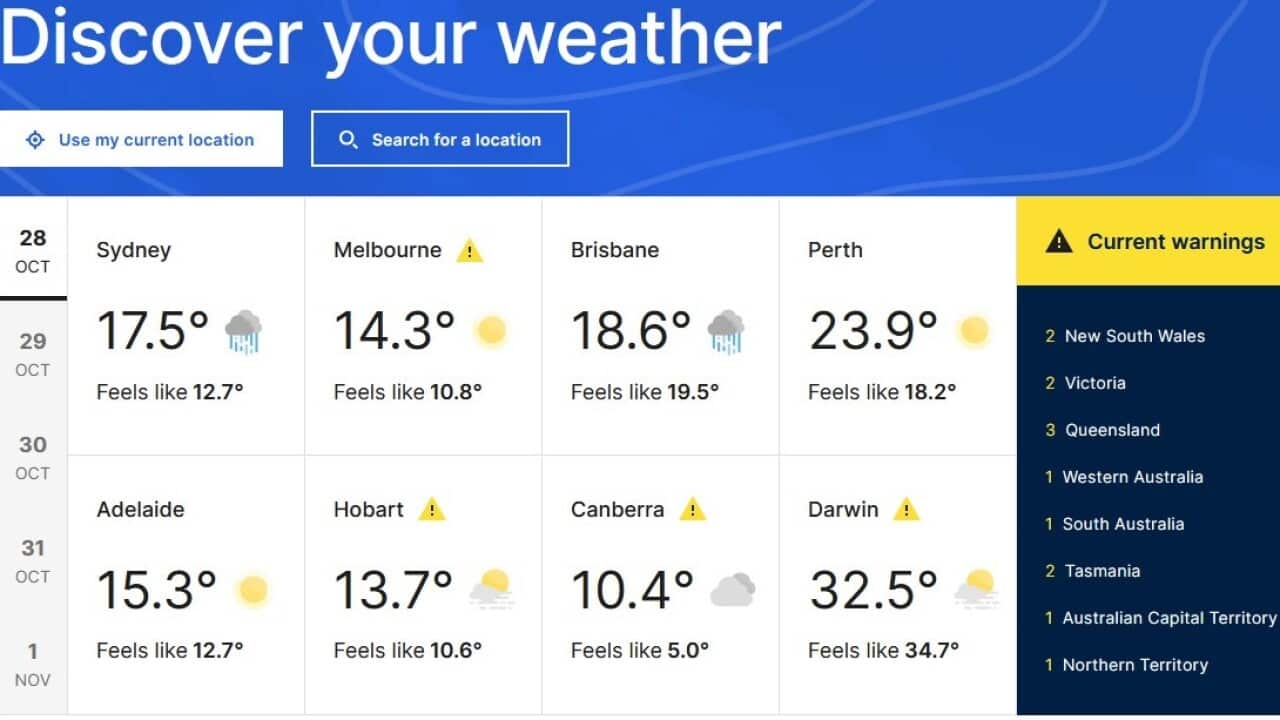1280x720 pixels.
Task: View the Queensland warnings
Action: [1112, 430]
